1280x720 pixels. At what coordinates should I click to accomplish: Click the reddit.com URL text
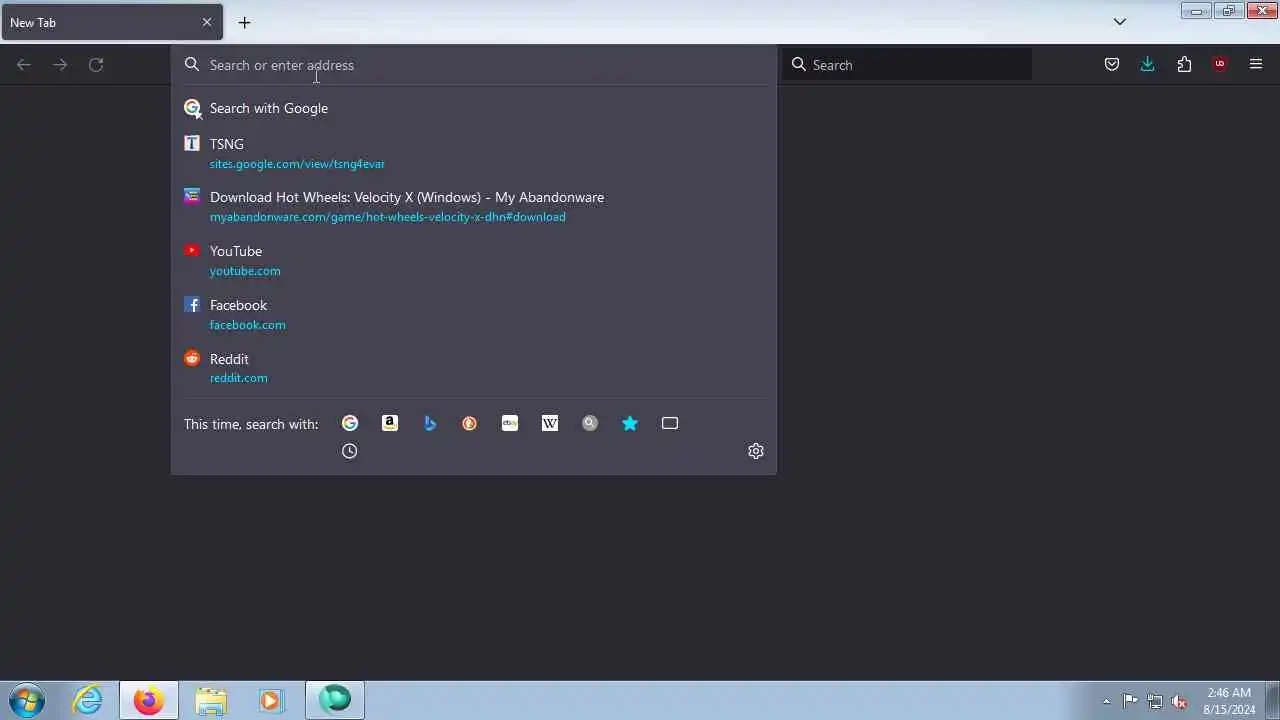(238, 378)
